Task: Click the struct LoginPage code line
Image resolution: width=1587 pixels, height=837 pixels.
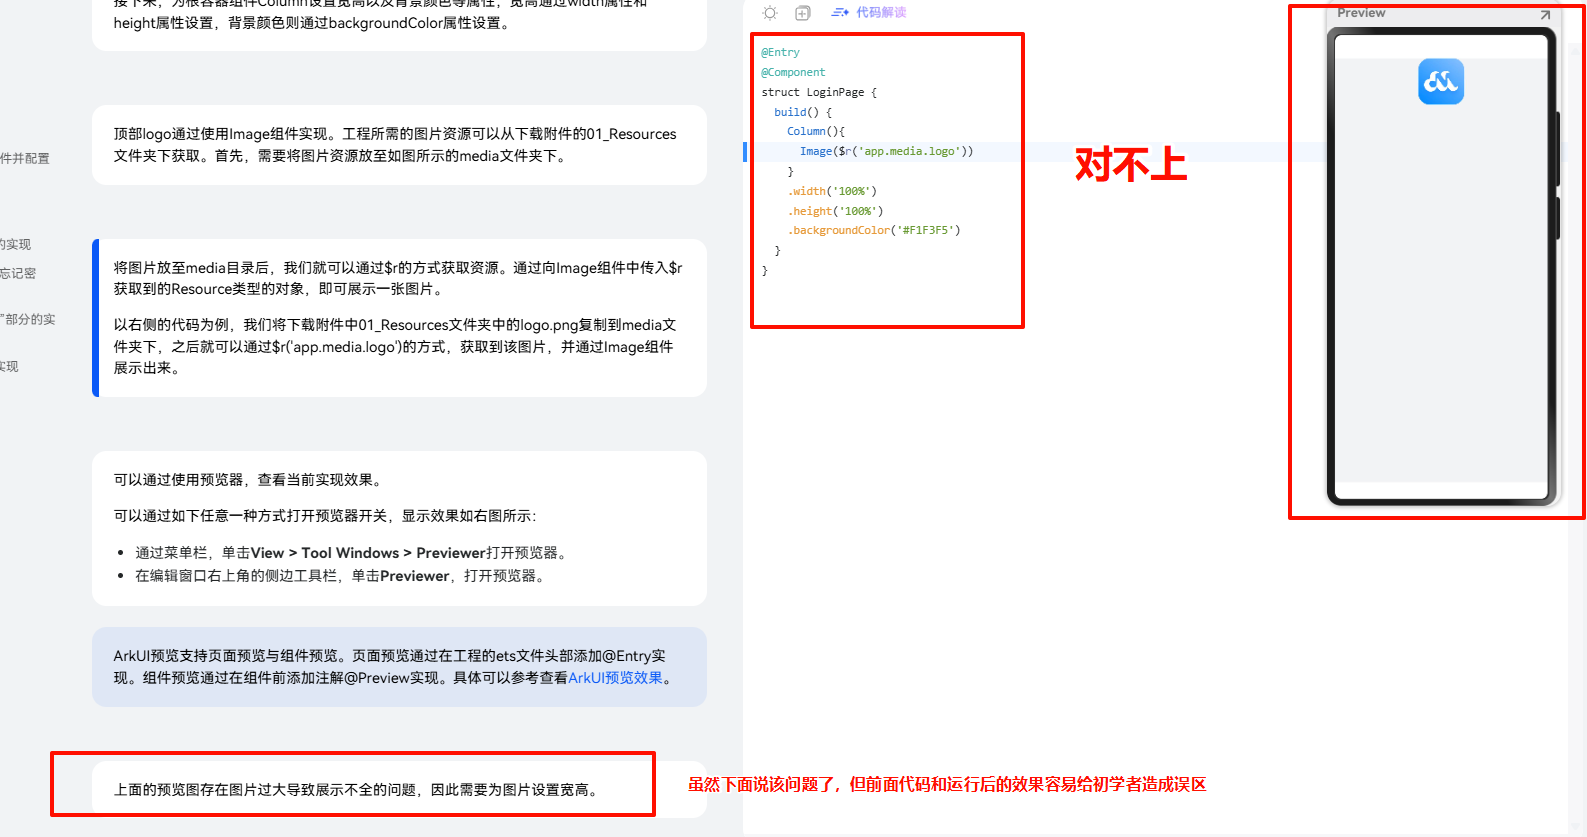Action: tap(818, 92)
